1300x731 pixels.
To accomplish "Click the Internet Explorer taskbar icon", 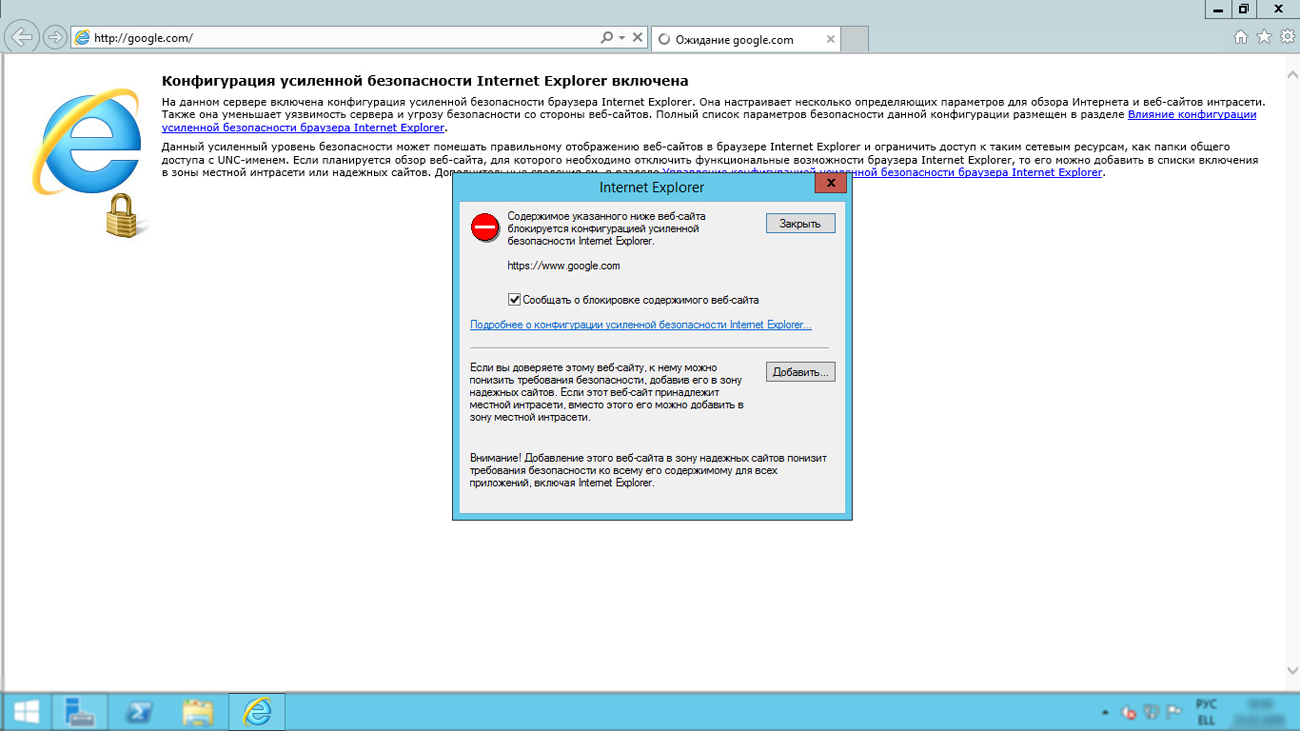I will click(x=257, y=712).
